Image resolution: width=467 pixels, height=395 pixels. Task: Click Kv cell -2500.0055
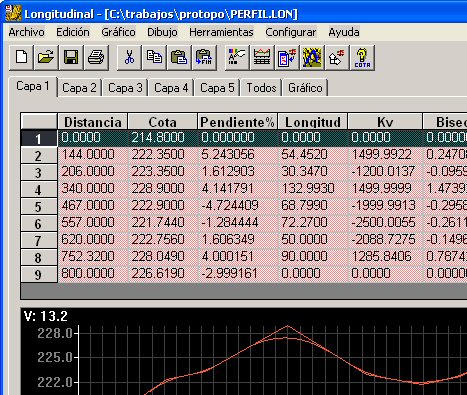[386, 223]
